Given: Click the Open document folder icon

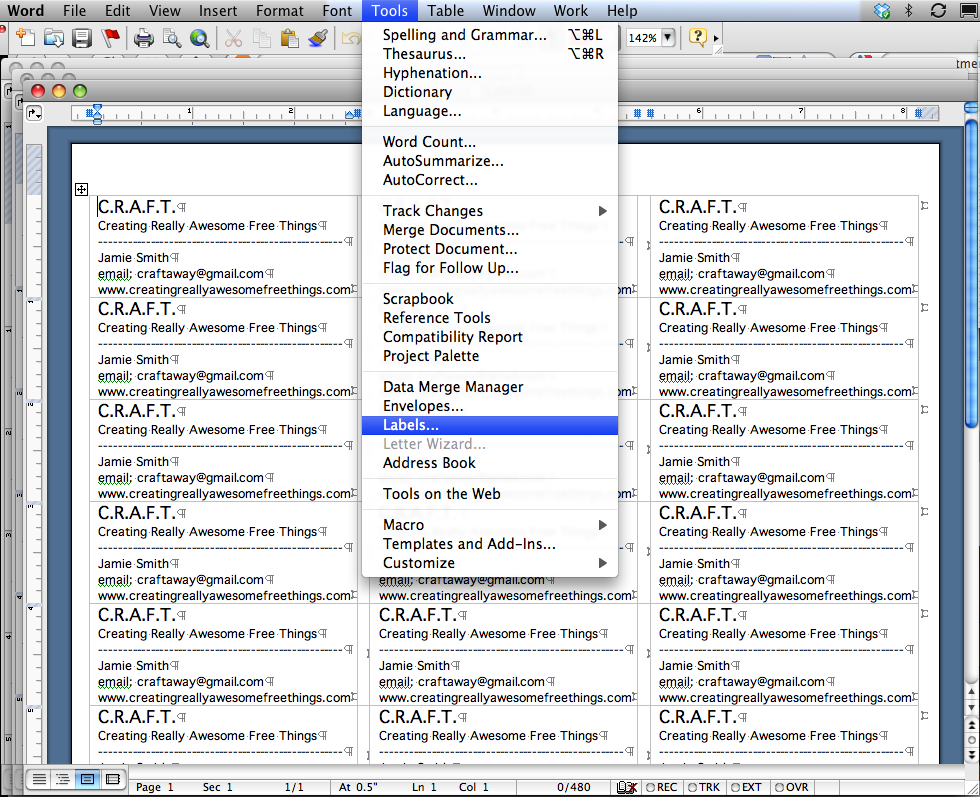Looking at the screenshot, I should pyautogui.click(x=54, y=38).
